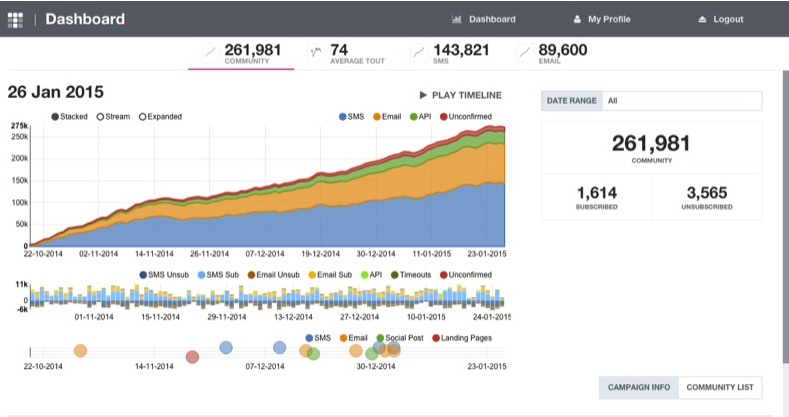Select the 261,981 Community stat tab
789x417 pixels.
tap(242, 53)
